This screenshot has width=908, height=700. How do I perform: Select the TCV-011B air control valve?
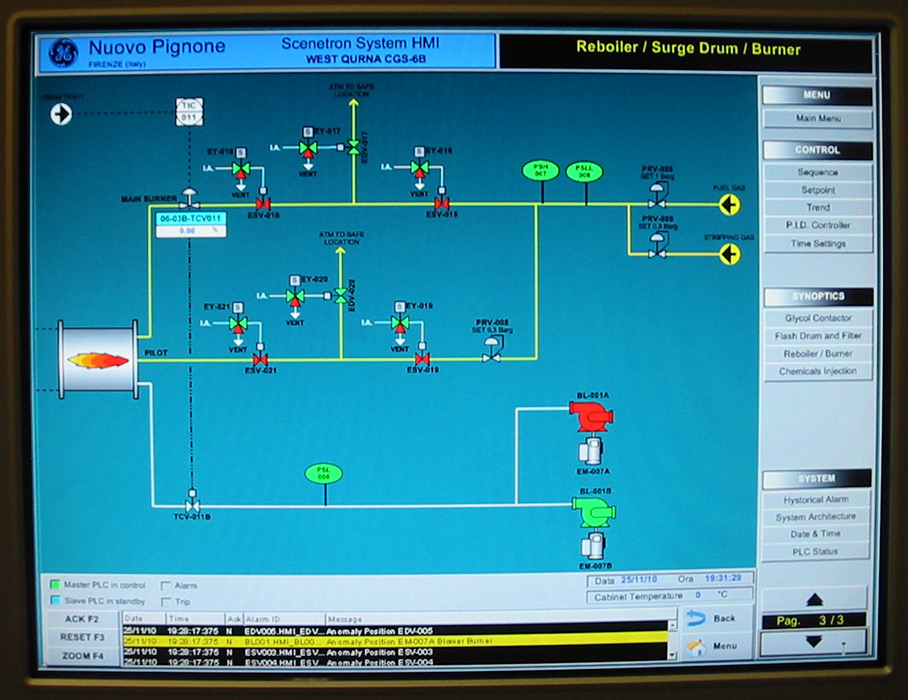(x=192, y=501)
